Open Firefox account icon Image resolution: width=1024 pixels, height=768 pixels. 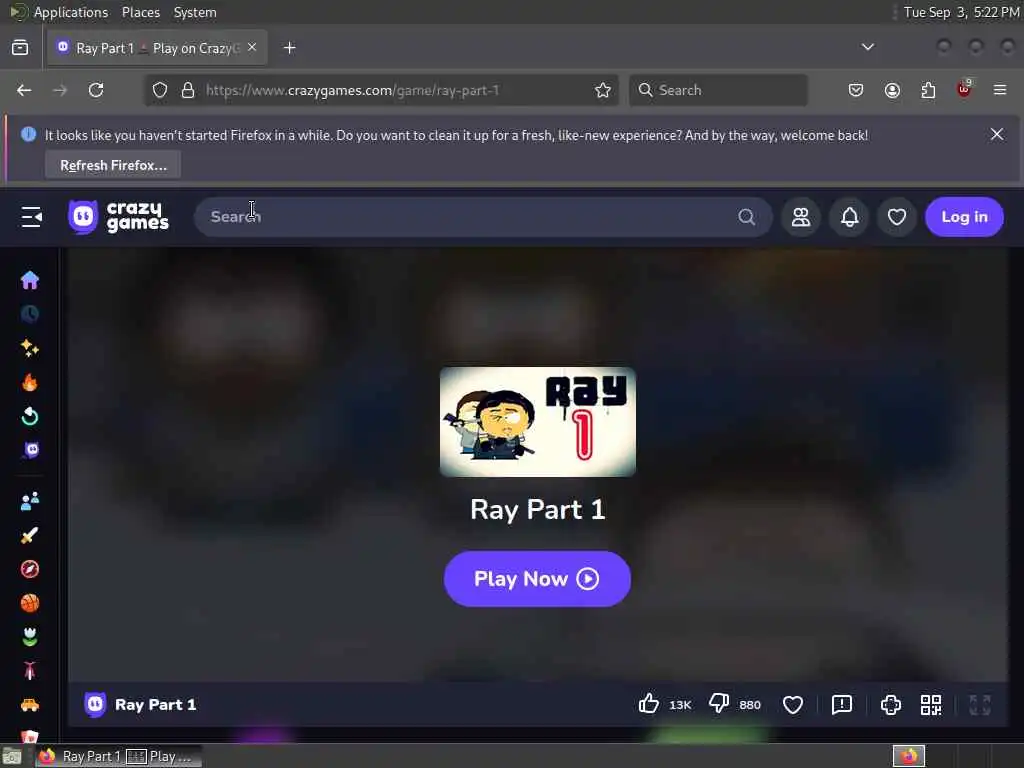click(892, 90)
